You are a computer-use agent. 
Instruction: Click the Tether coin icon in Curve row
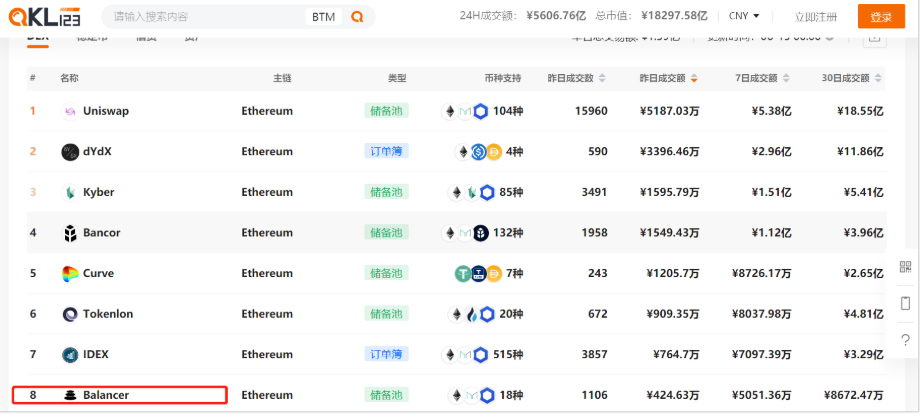pos(463,273)
